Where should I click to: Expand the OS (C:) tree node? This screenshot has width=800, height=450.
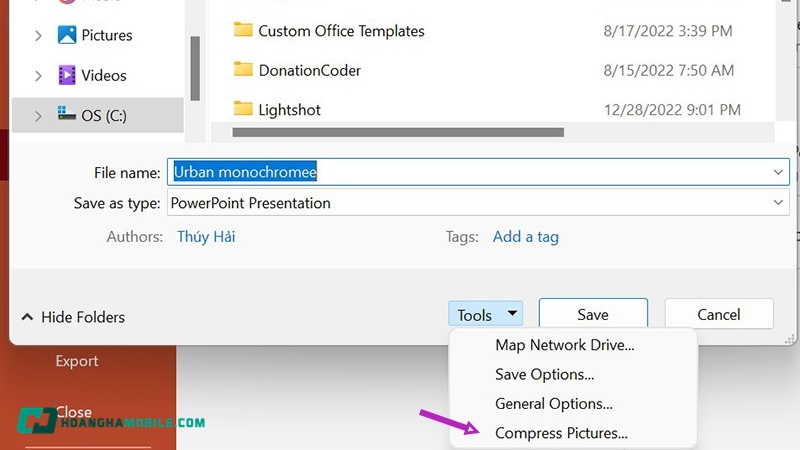[x=38, y=116]
